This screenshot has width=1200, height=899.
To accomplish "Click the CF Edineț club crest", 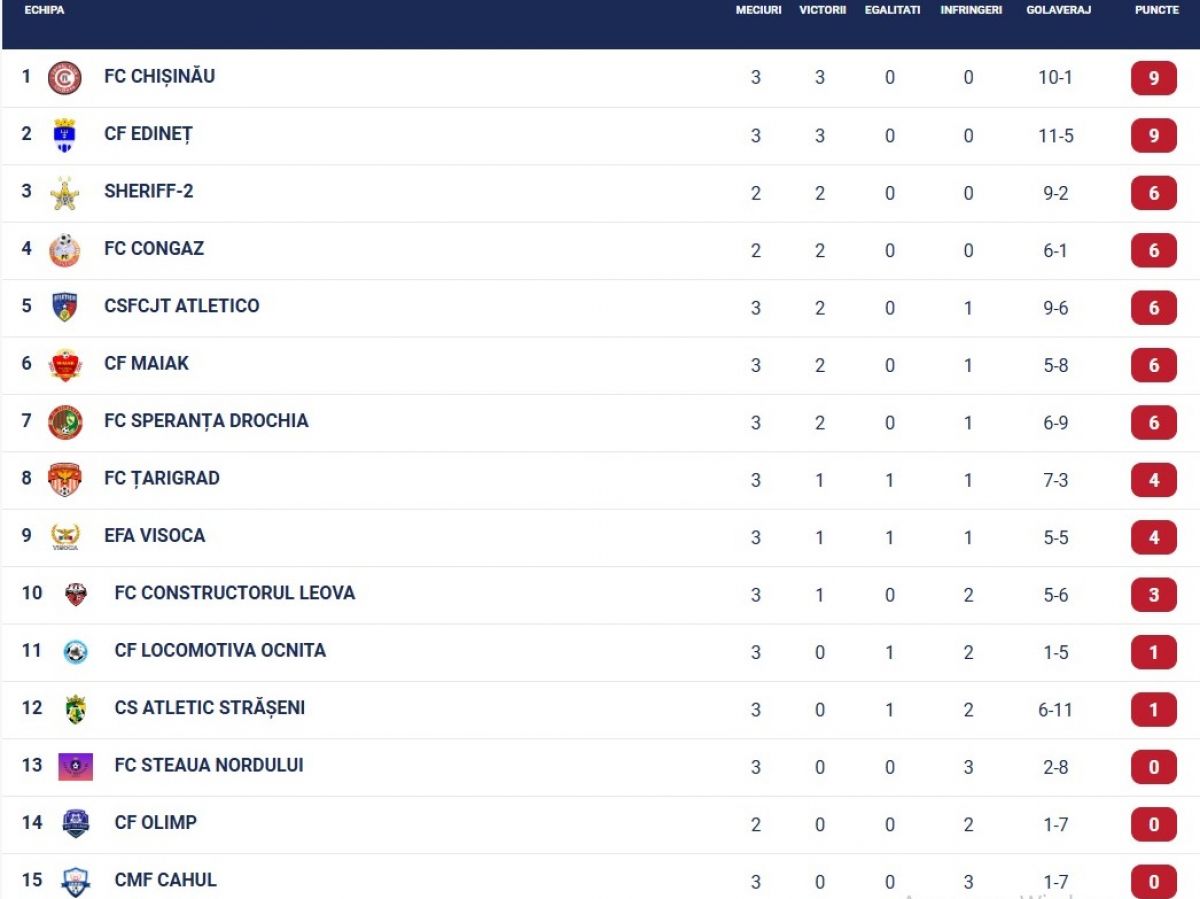I will pos(65,135).
